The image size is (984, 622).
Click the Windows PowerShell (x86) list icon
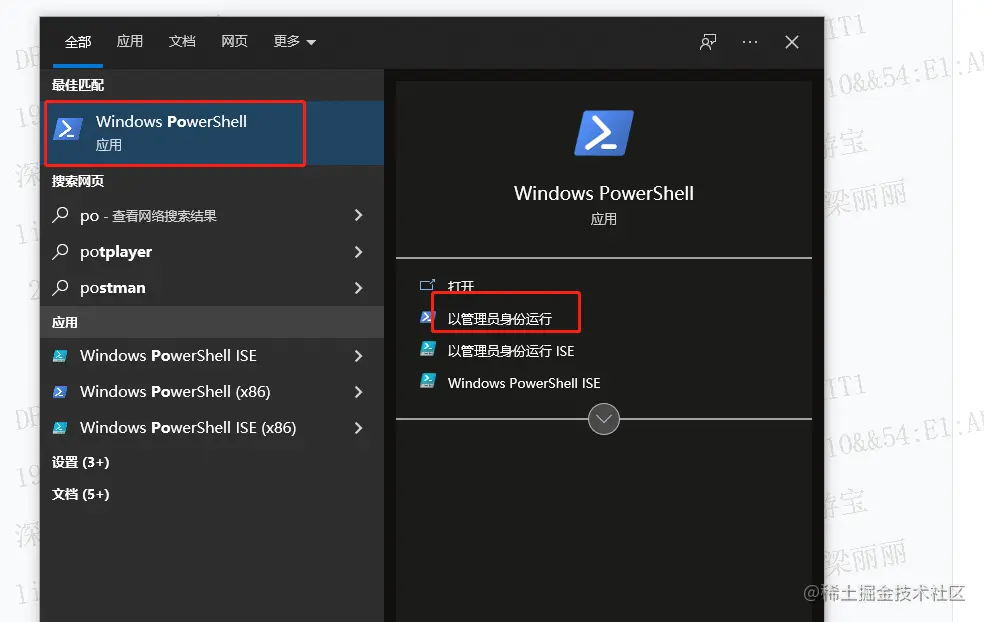60,392
